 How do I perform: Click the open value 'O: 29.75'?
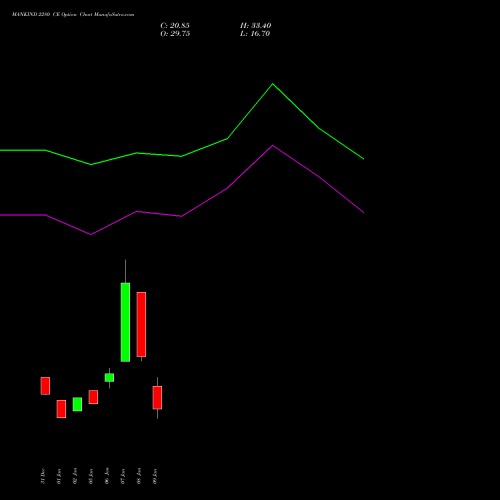175,34
